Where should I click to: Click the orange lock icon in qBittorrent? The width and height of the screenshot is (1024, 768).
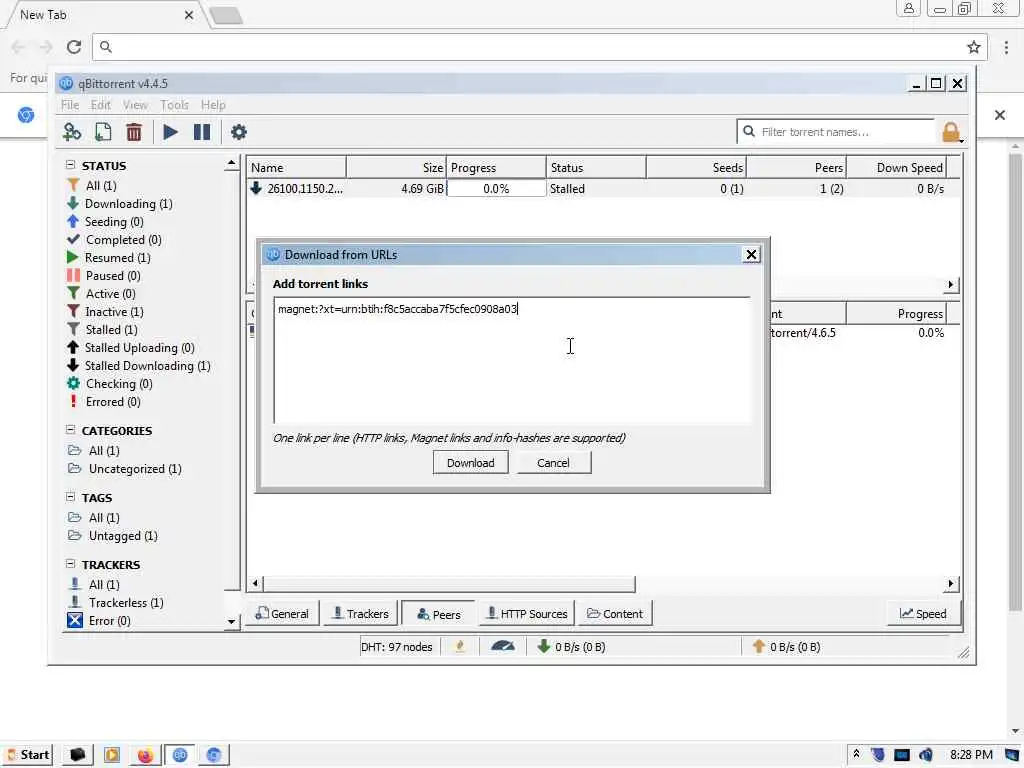click(x=952, y=132)
